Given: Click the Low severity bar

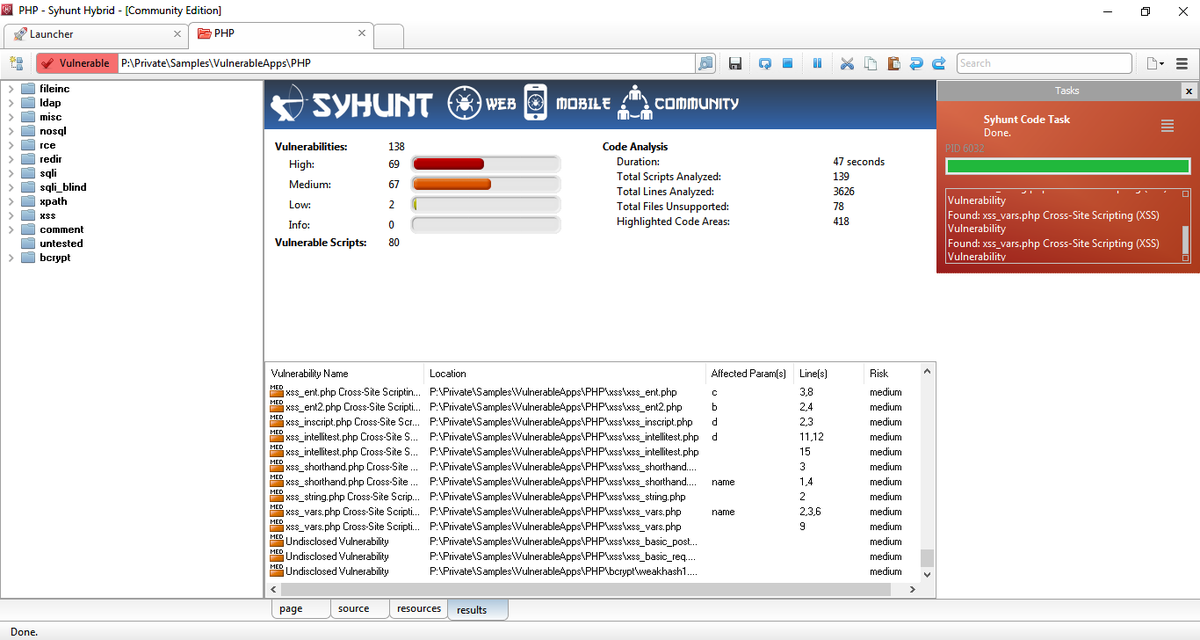Looking at the screenshot, I should pos(486,204).
